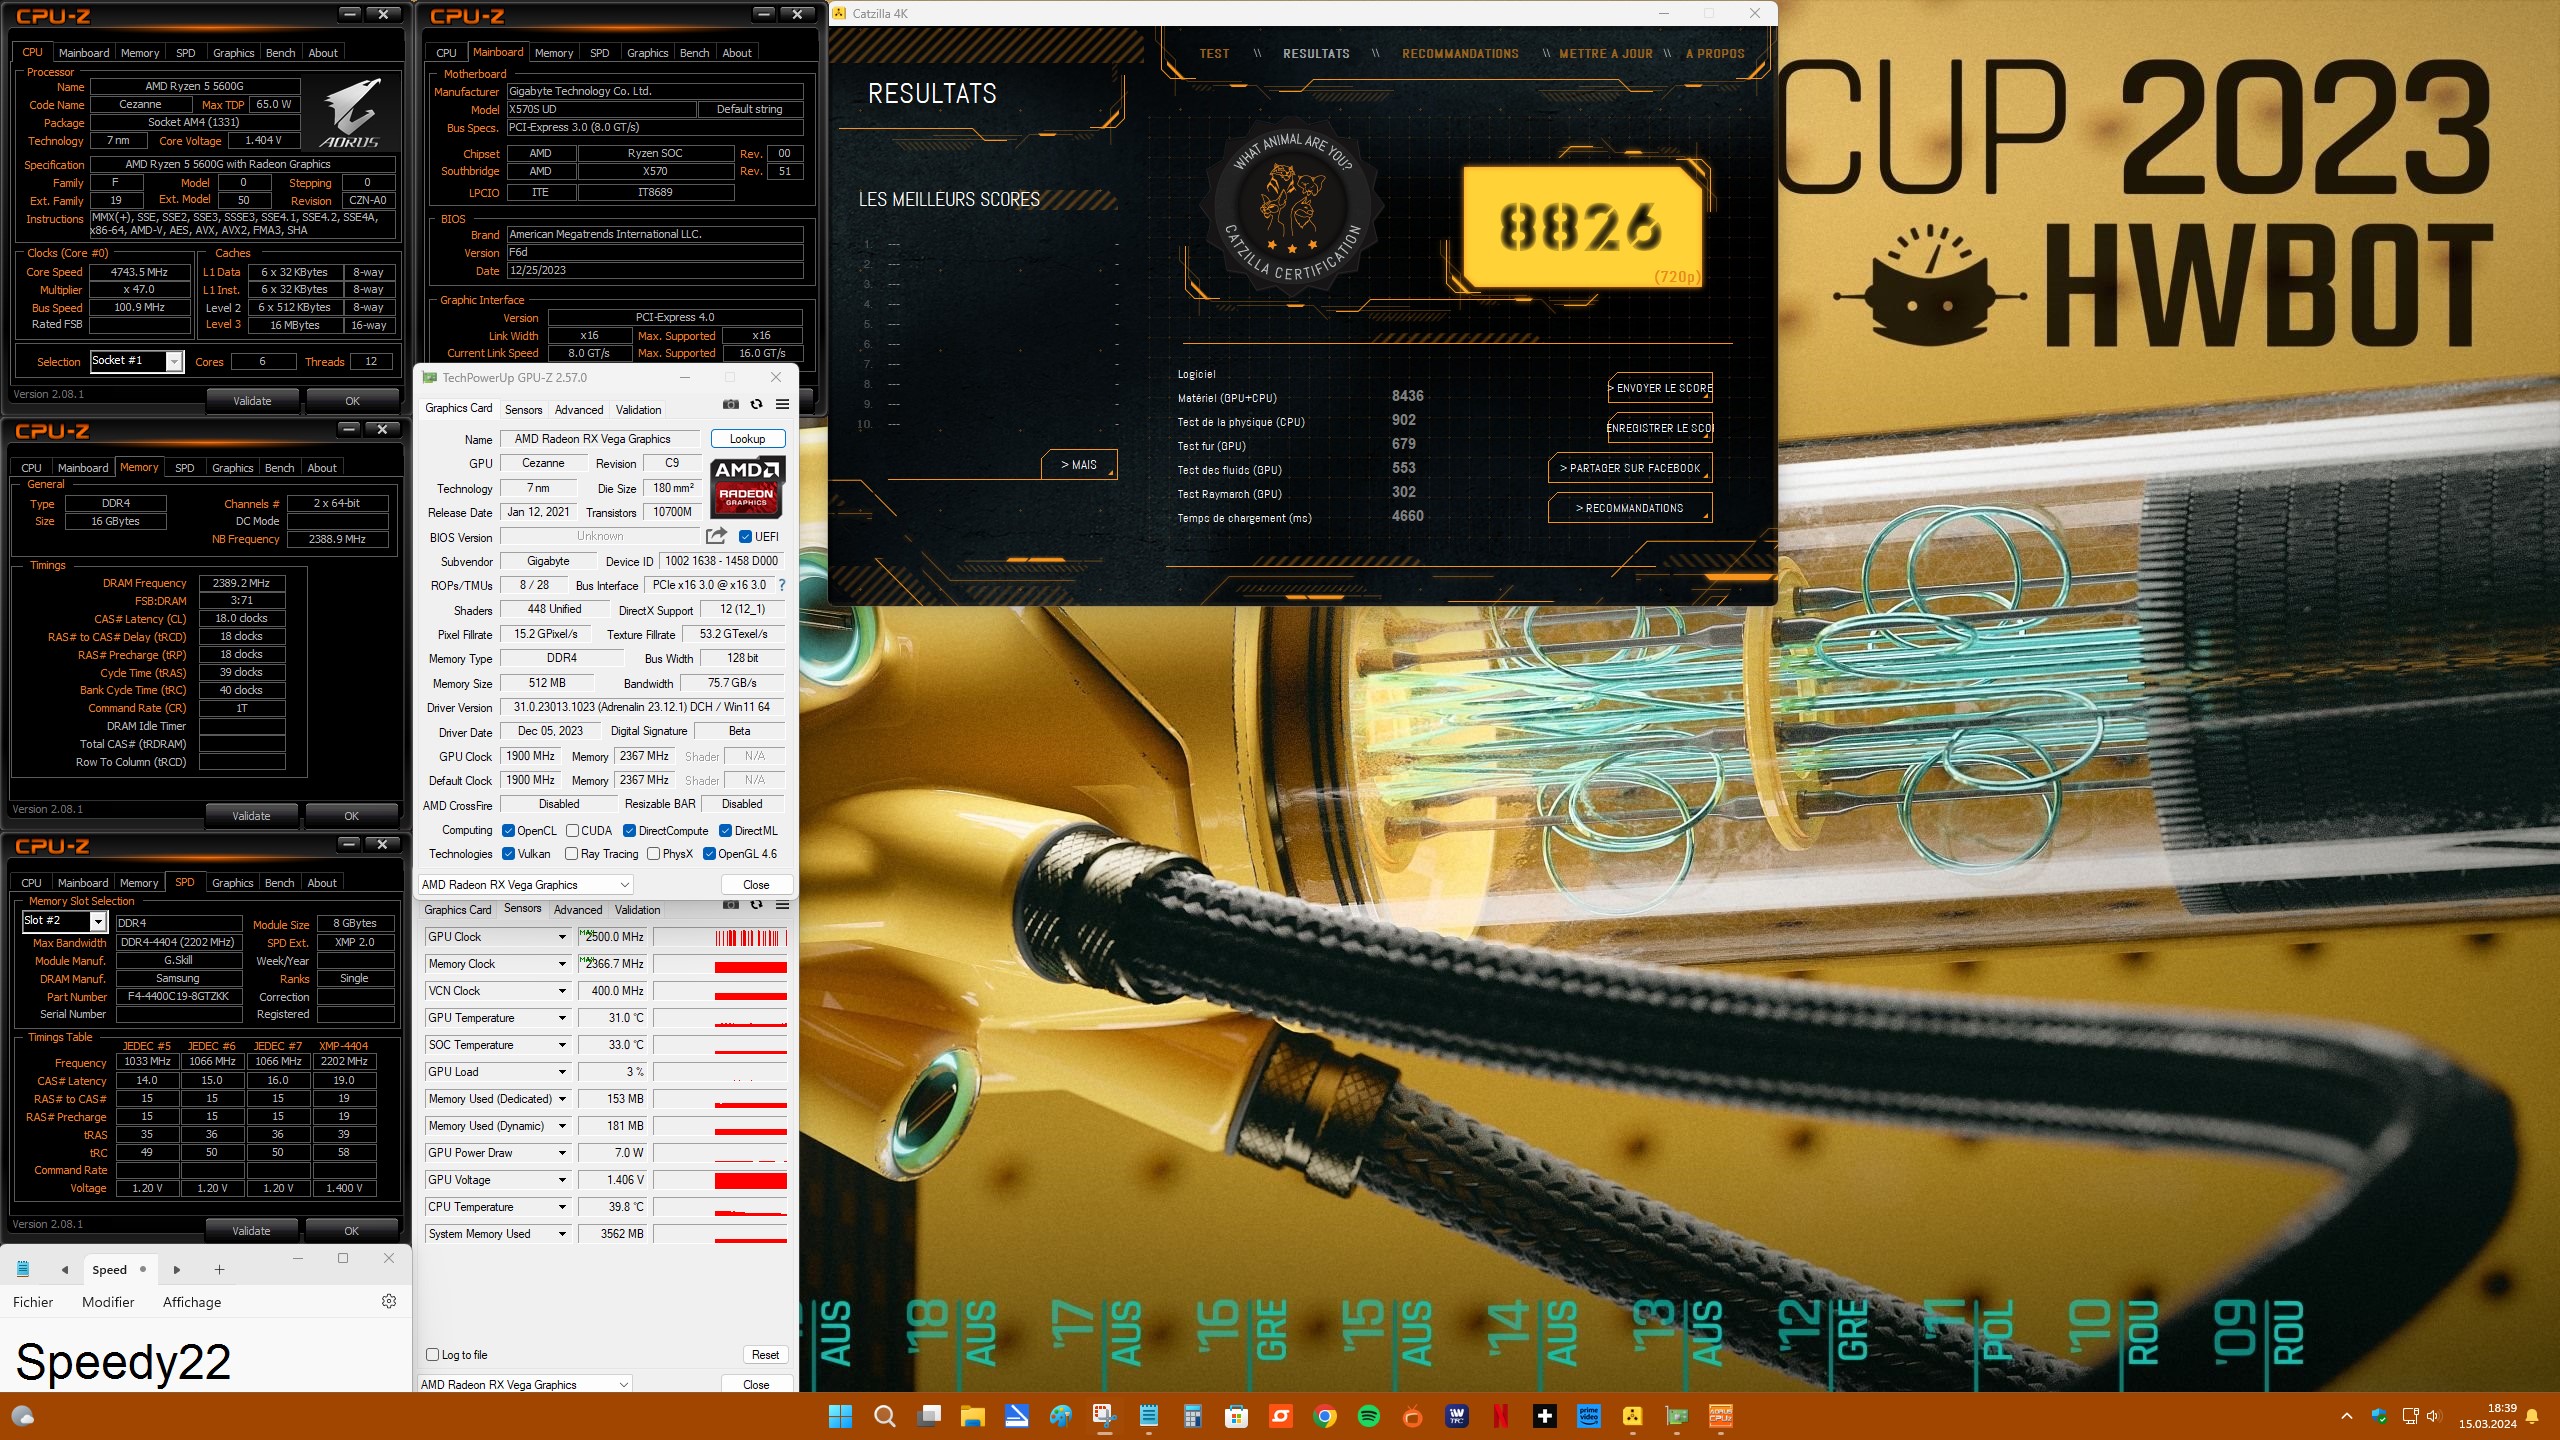Click the Lookup button in GPU-Z
This screenshot has width=2560, height=1440.
(x=748, y=439)
